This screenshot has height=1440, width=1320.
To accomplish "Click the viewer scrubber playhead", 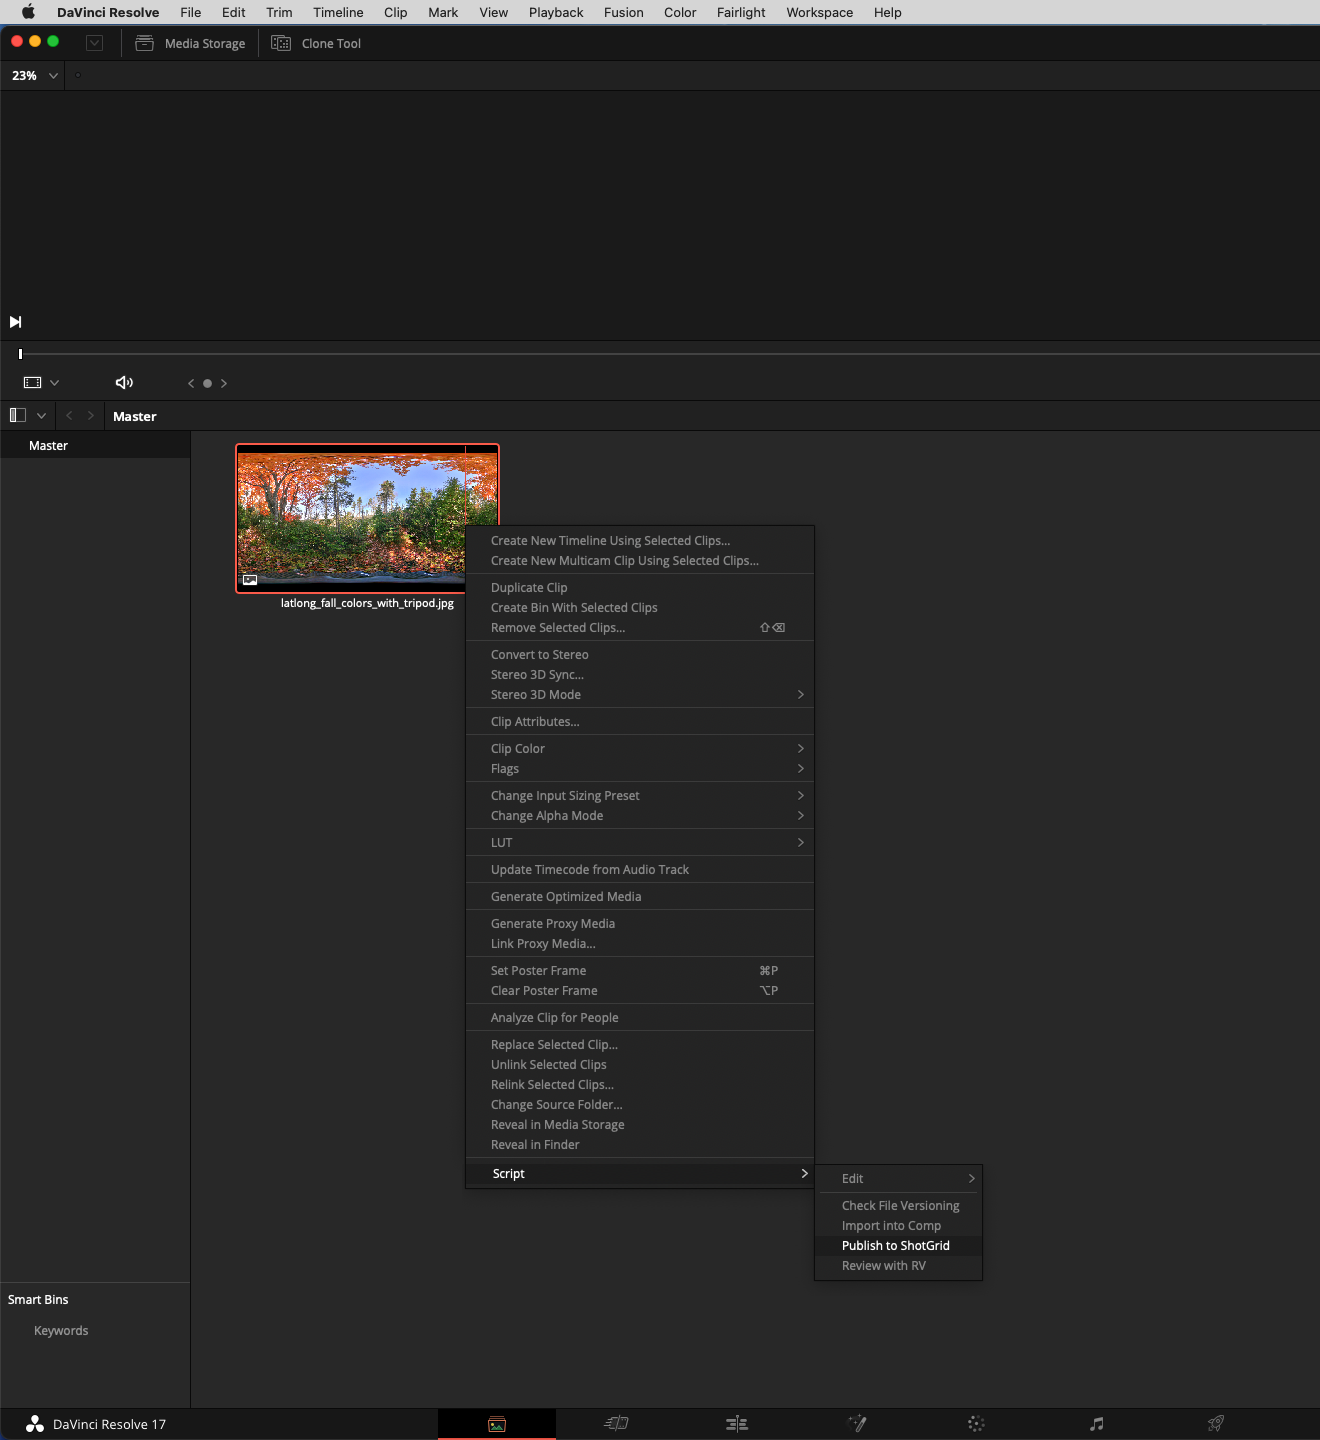I will click(20, 354).
